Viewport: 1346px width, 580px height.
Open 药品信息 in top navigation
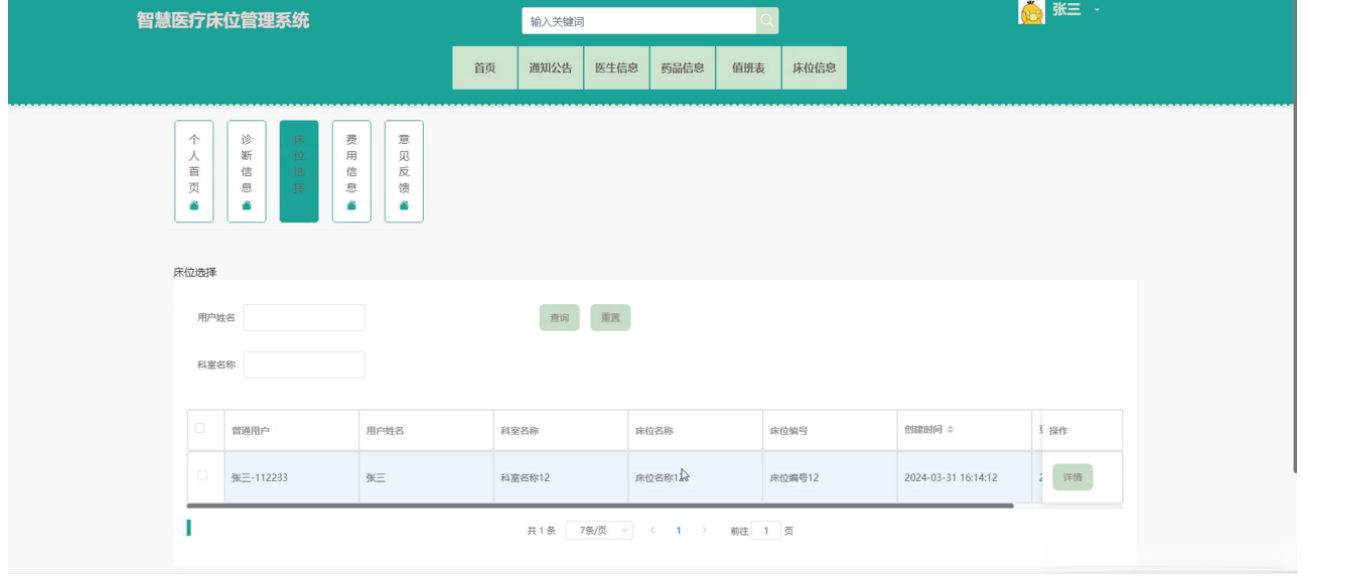click(x=682, y=68)
